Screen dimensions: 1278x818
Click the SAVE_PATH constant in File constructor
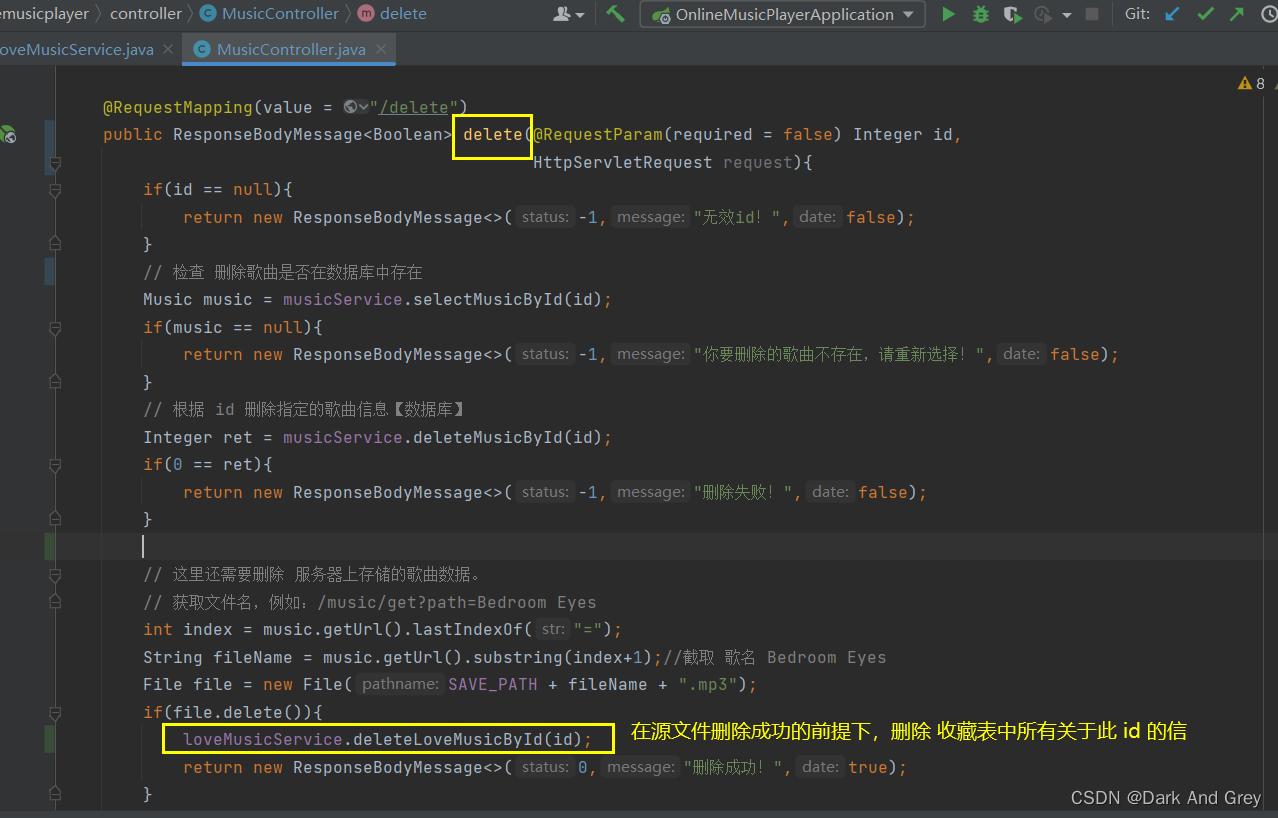(492, 685)
